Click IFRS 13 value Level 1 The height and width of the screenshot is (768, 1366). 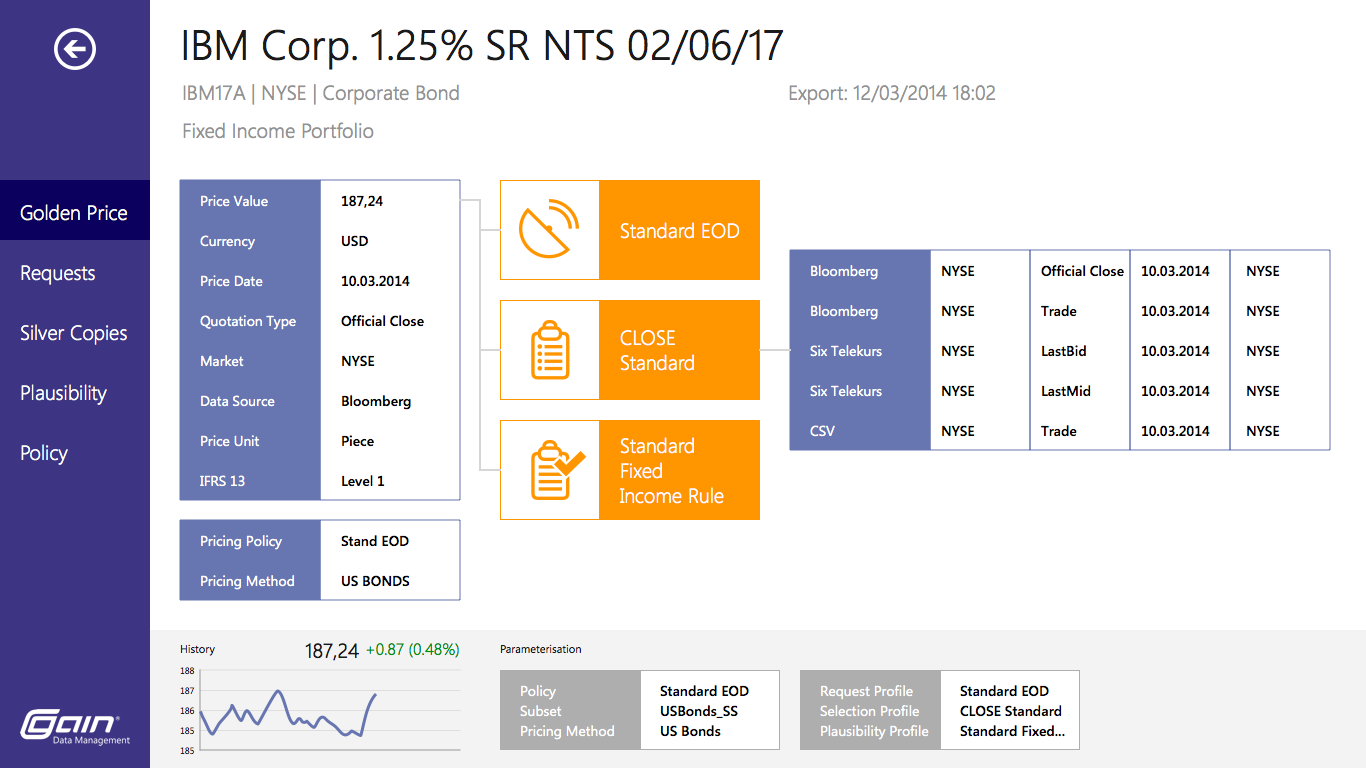click(x=363, y=481)
